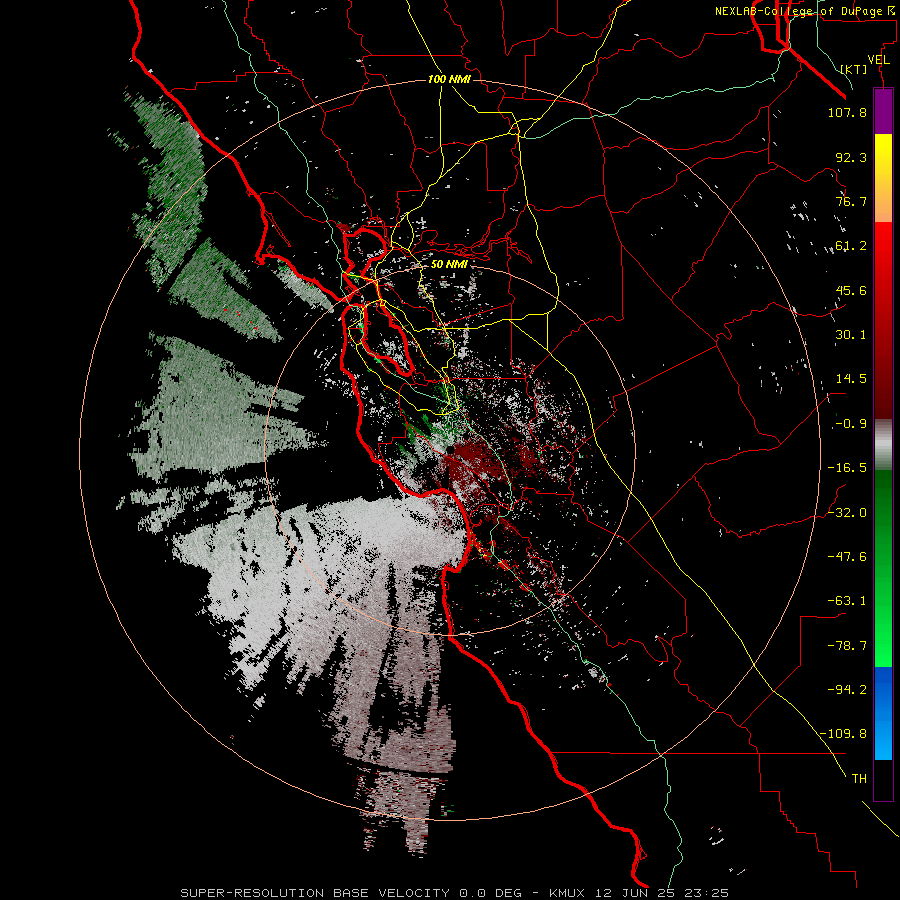
Task: Click the -78.7 velocity legend value
Action: tap(847, 646)
